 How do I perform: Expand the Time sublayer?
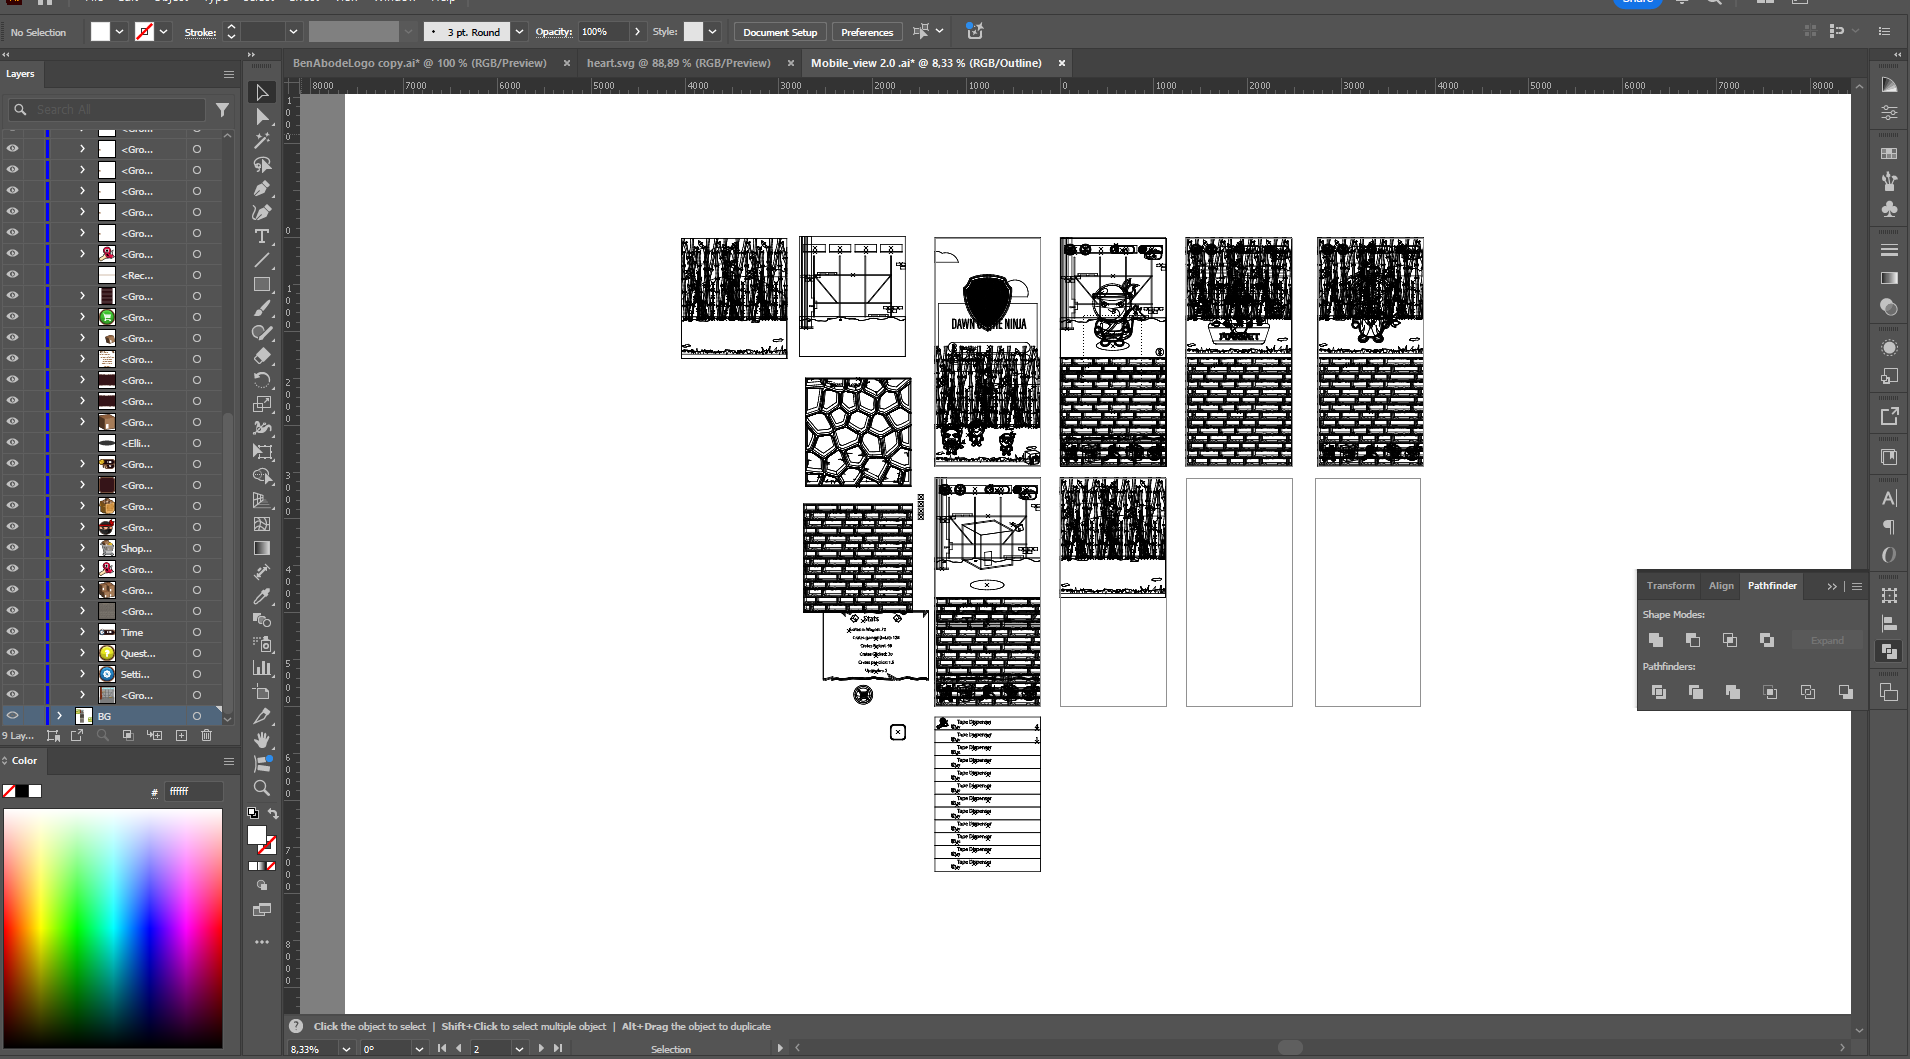pyautogui.click(x=82, y=632)
